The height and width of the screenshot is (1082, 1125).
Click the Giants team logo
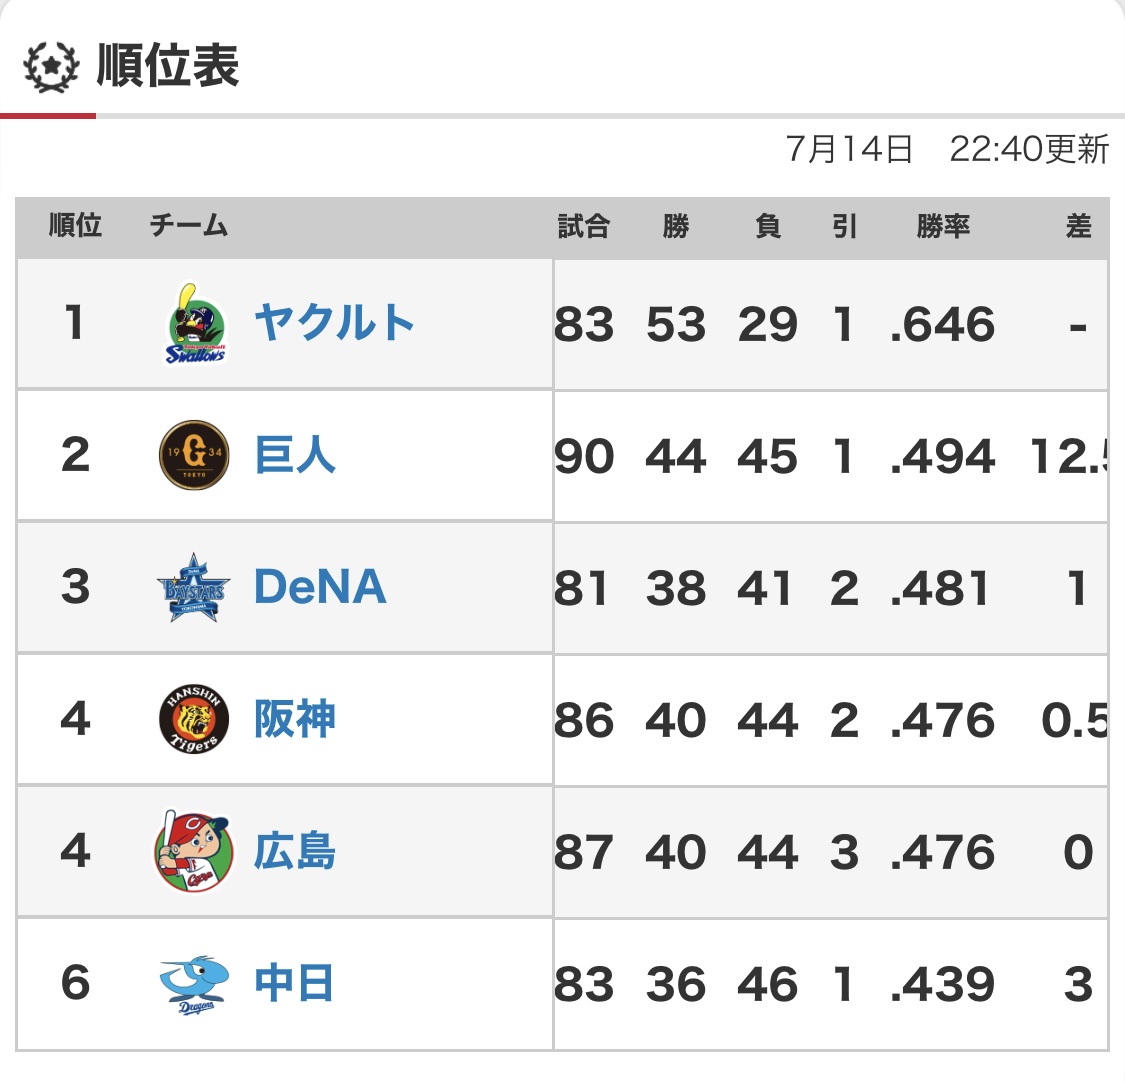pos(194,455)
